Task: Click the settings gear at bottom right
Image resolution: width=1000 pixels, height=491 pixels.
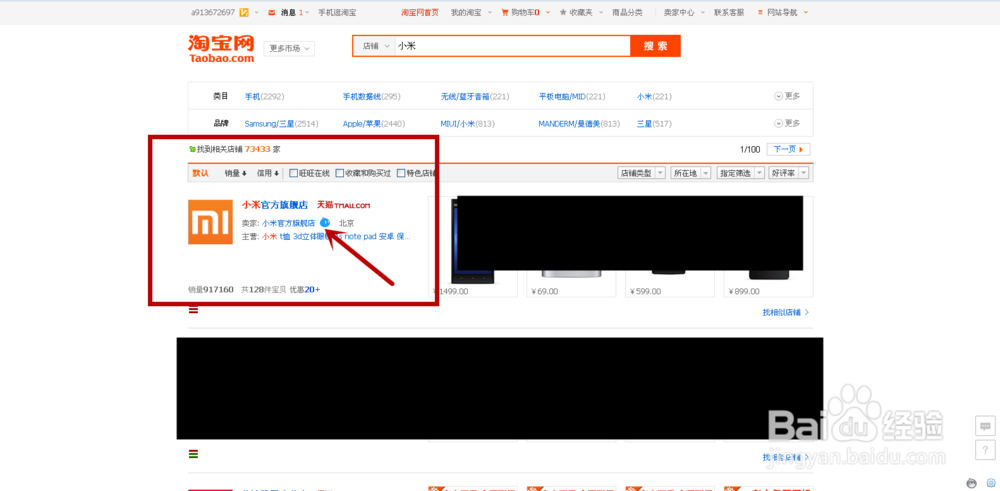Action: (x=991, y=483)
